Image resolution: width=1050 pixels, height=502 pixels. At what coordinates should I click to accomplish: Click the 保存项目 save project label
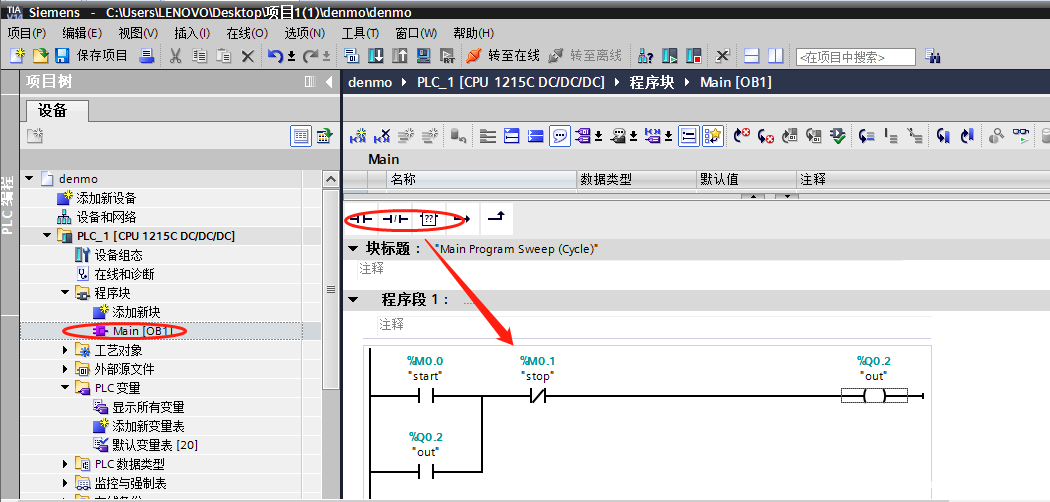click(x=102, y=55)
